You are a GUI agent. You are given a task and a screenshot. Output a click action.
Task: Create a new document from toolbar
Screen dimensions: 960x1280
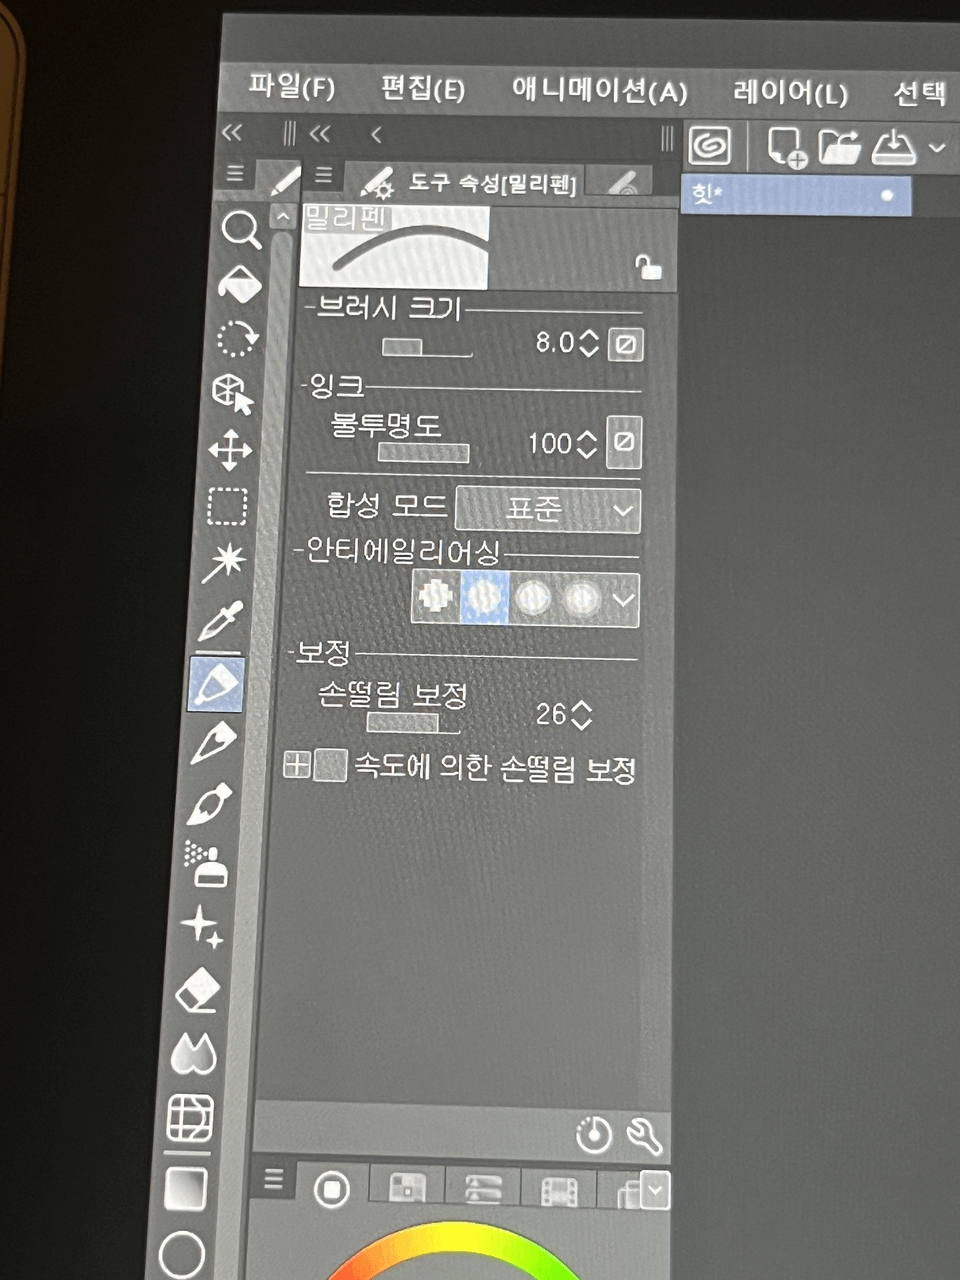(786, 147)
